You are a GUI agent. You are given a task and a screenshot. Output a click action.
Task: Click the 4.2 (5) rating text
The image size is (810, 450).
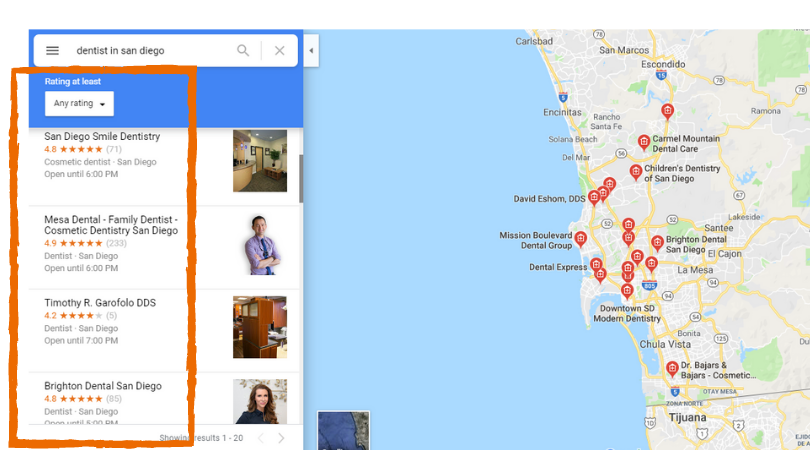pyautogui.click(x=81, y=316)
